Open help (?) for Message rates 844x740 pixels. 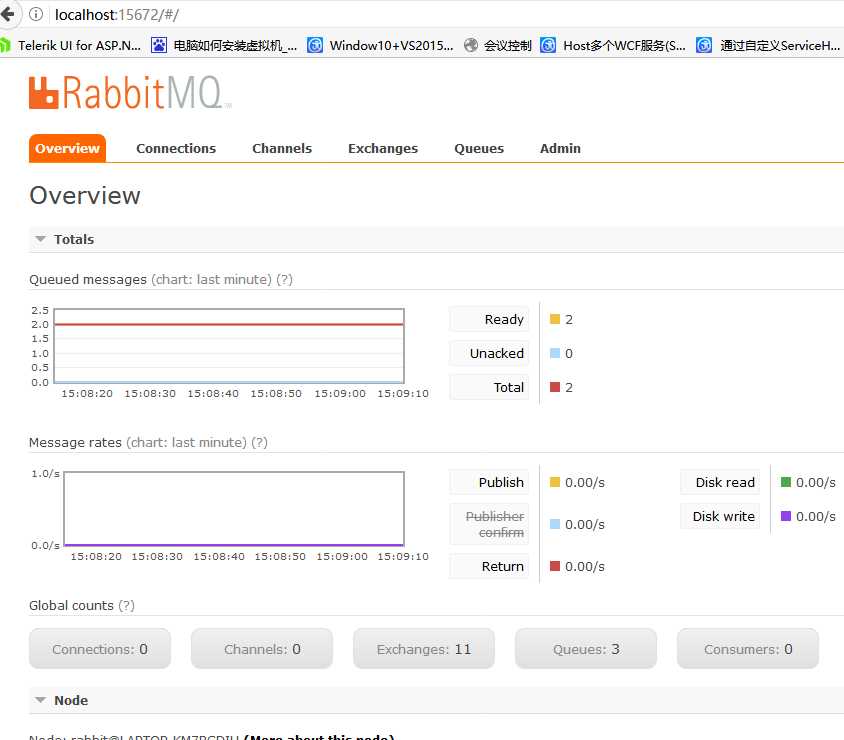(x=259, y=442)
